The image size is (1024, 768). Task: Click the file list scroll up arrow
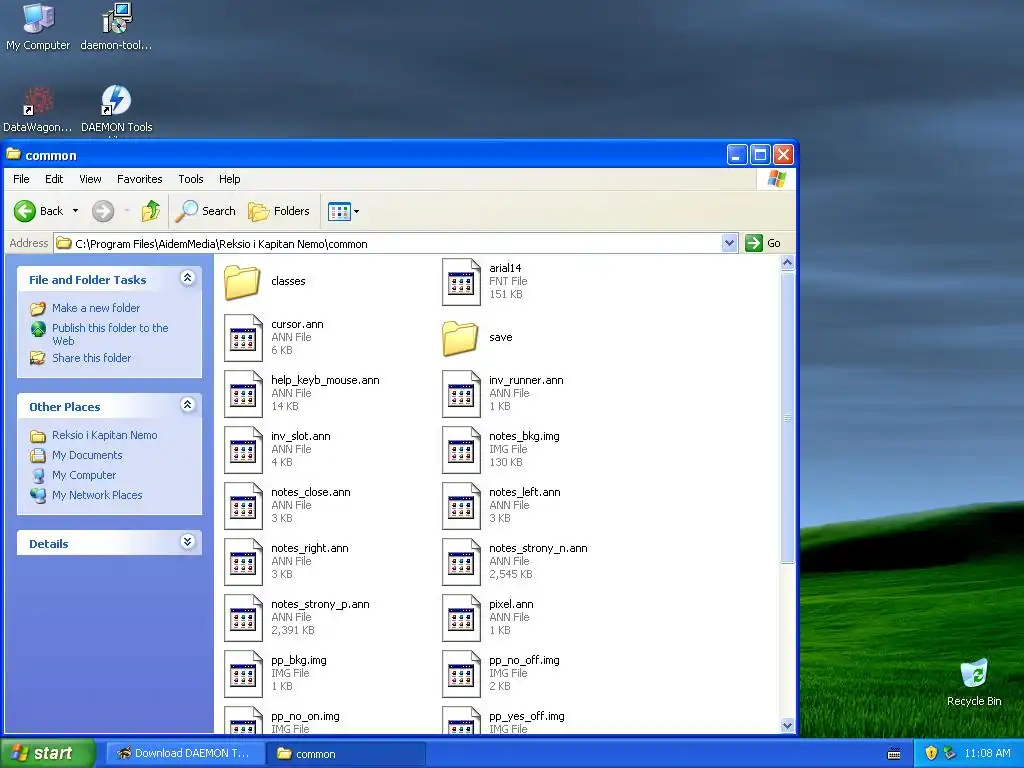pyautogui.click(x=787, y=263)
